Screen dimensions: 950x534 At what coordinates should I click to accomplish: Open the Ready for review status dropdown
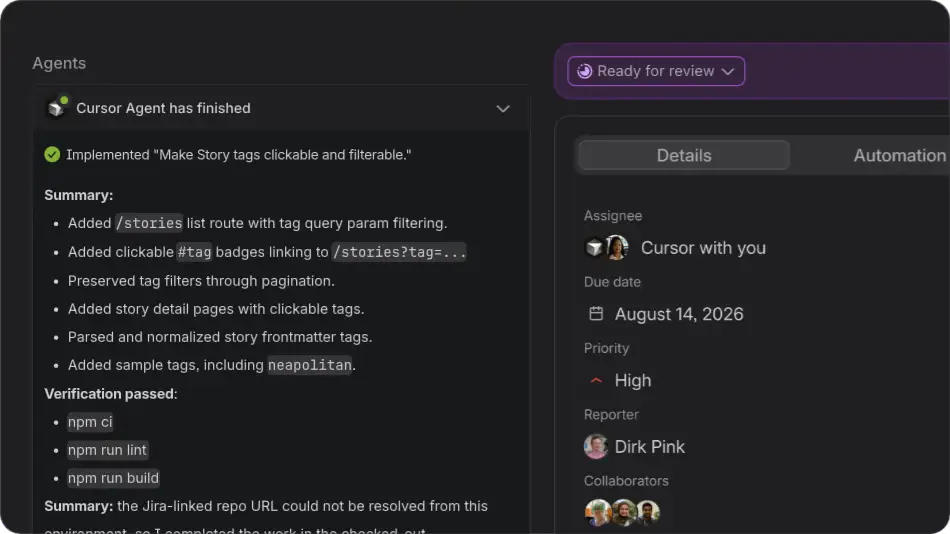coord(656,71)
